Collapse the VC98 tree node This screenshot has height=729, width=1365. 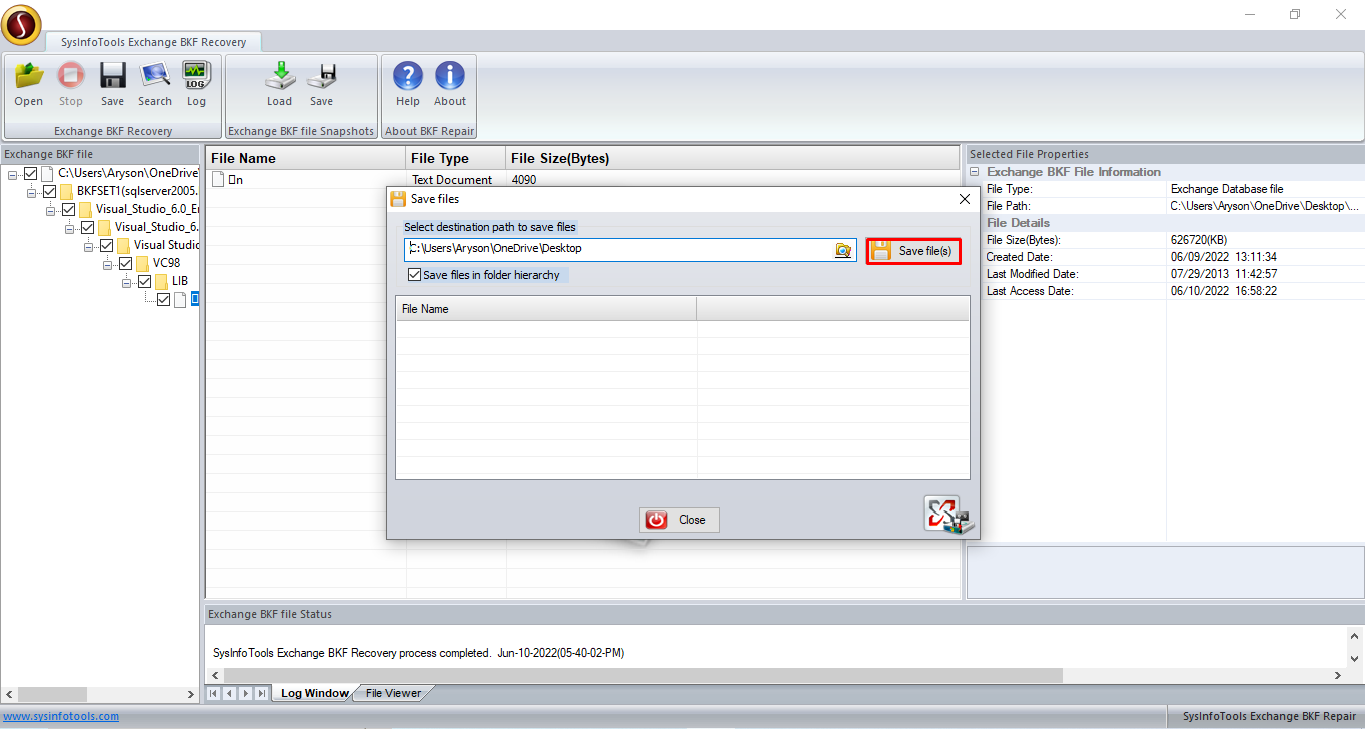click(x=108, y=264)
